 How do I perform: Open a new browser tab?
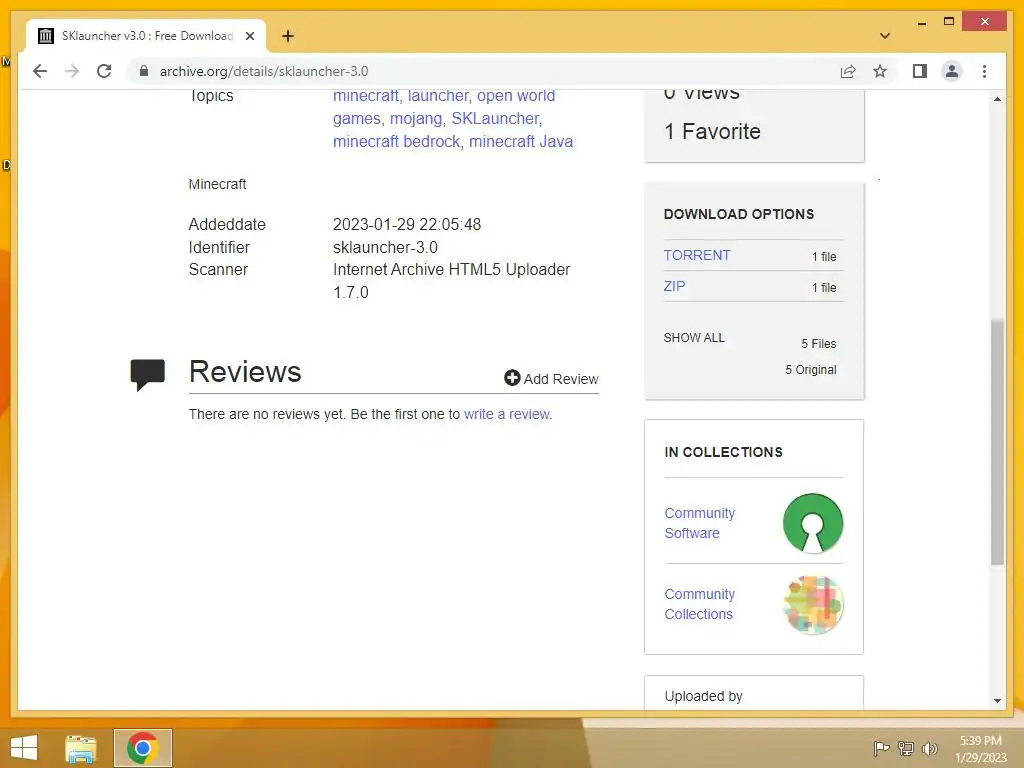point(287,36)
